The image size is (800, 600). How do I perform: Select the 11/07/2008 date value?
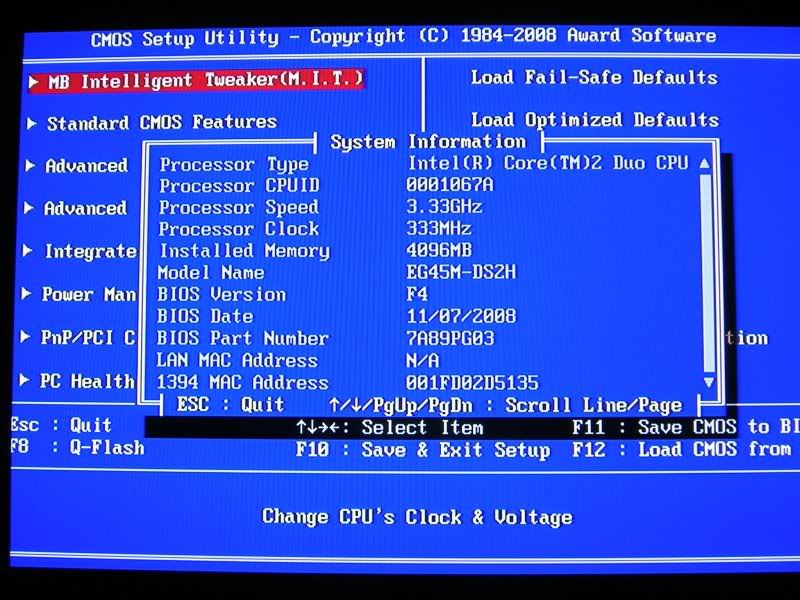coord(461,316)
